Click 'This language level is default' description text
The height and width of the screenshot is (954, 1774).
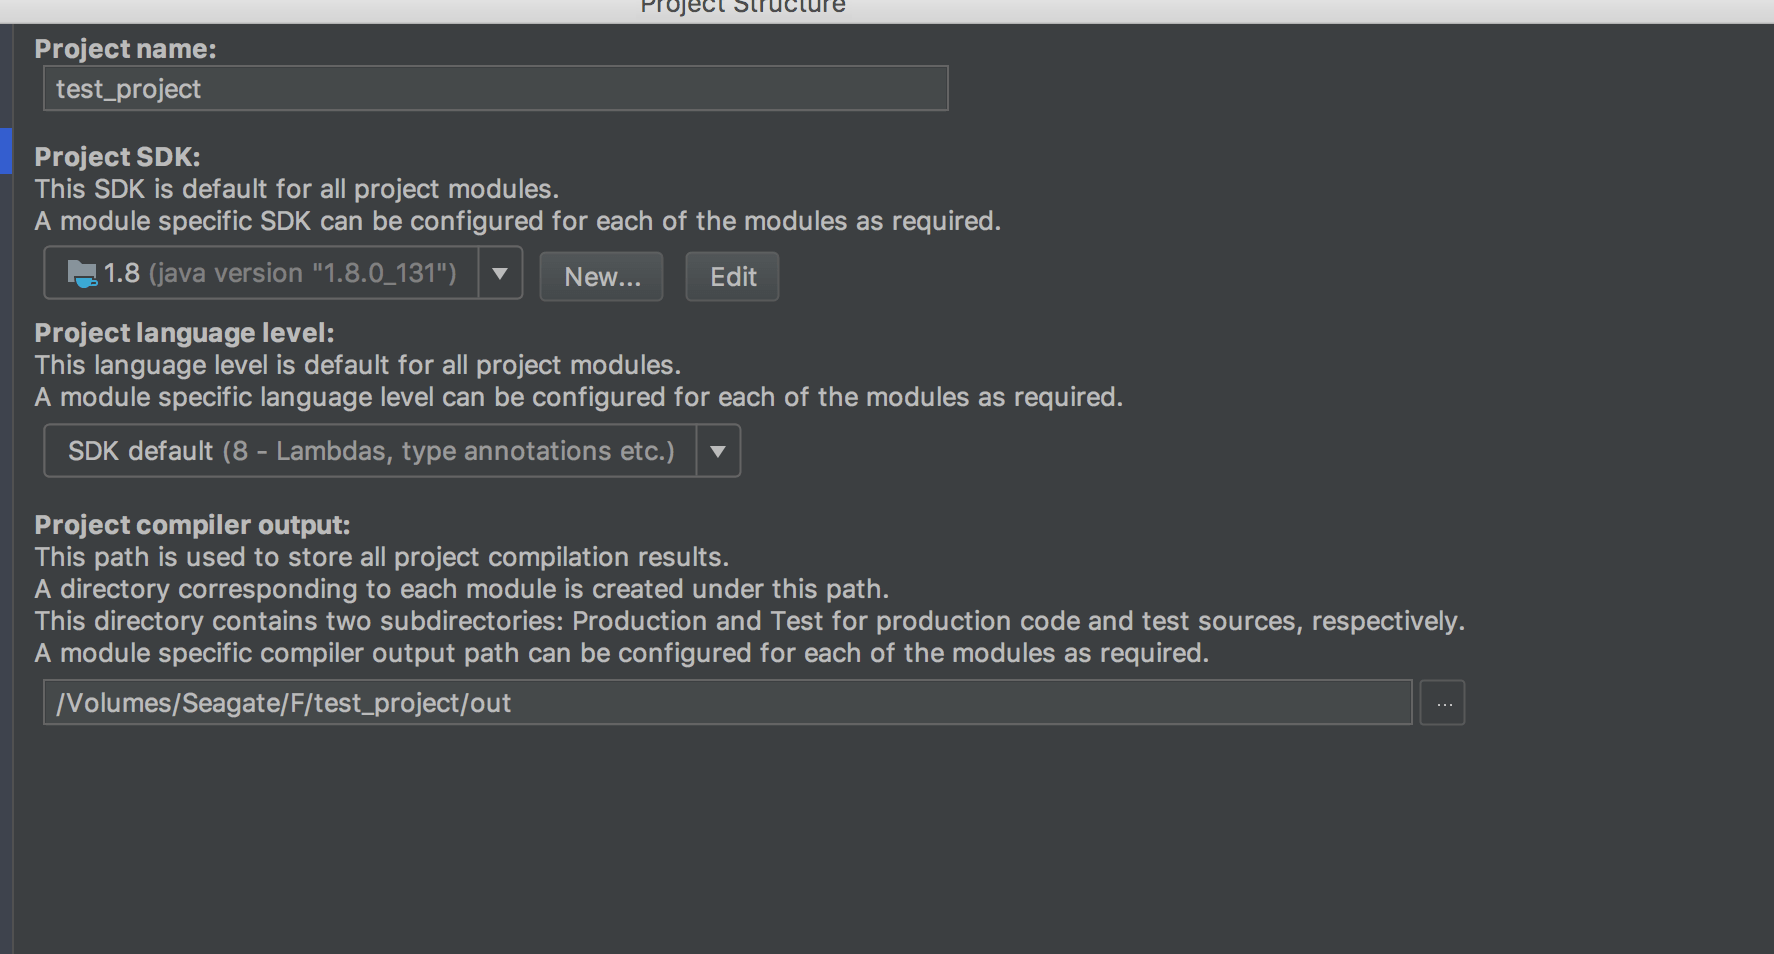click(x=357, y=365)
